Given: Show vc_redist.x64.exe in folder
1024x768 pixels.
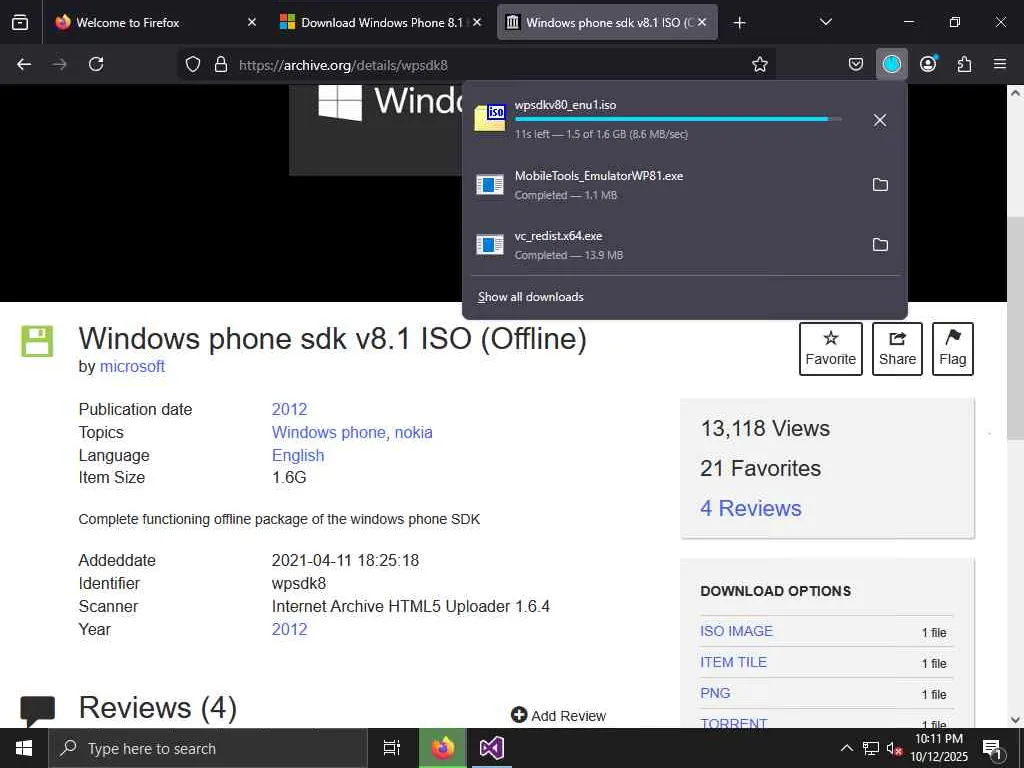Looking at the screenshot, I should point(880,245).
